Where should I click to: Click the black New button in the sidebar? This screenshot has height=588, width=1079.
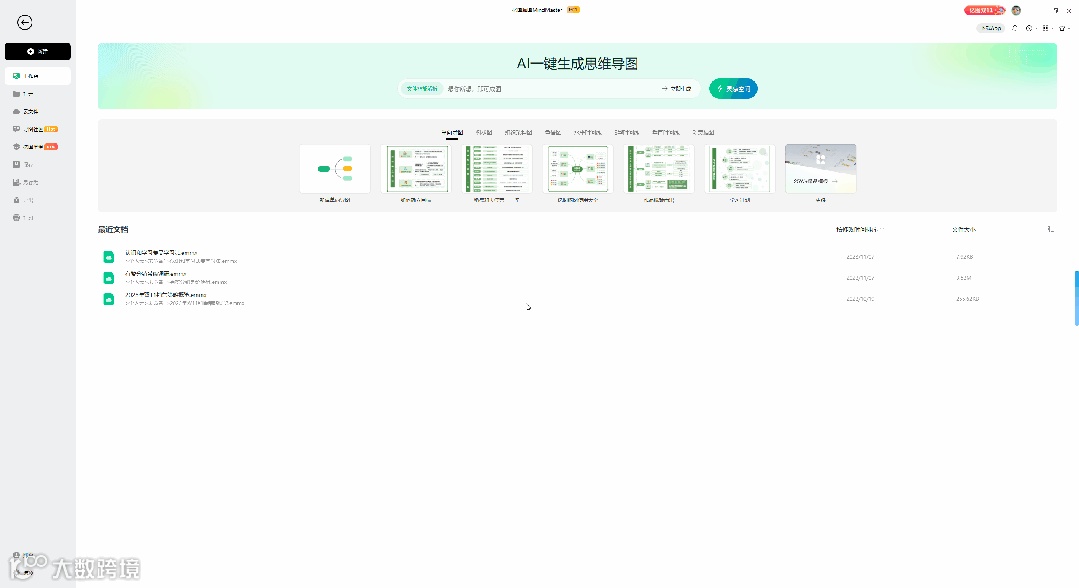37,50
